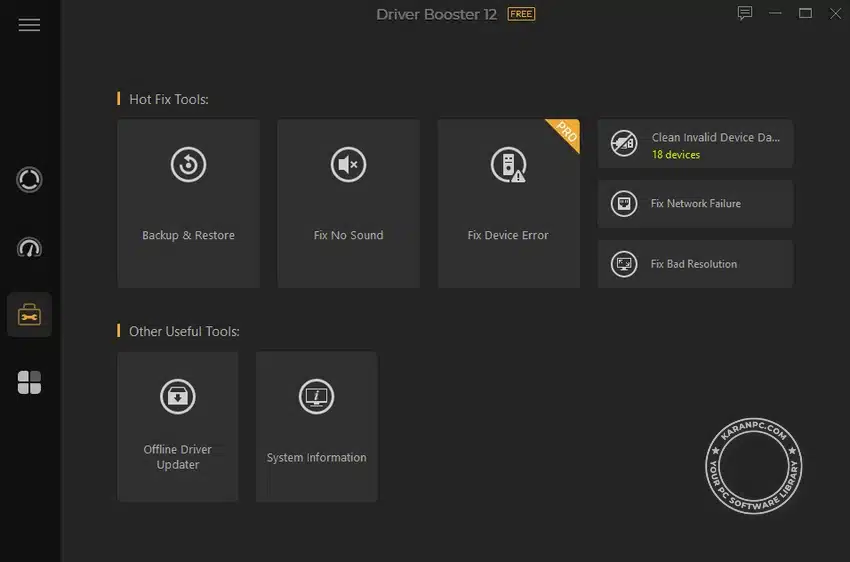Click the Fix Device Error computer icon
850x562 pixels.
[508, 164]
